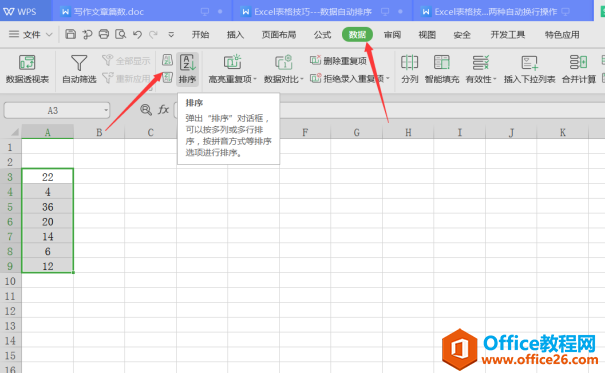Open the 安全 tab
Screen dimensions: 605x377
point(462,35)
